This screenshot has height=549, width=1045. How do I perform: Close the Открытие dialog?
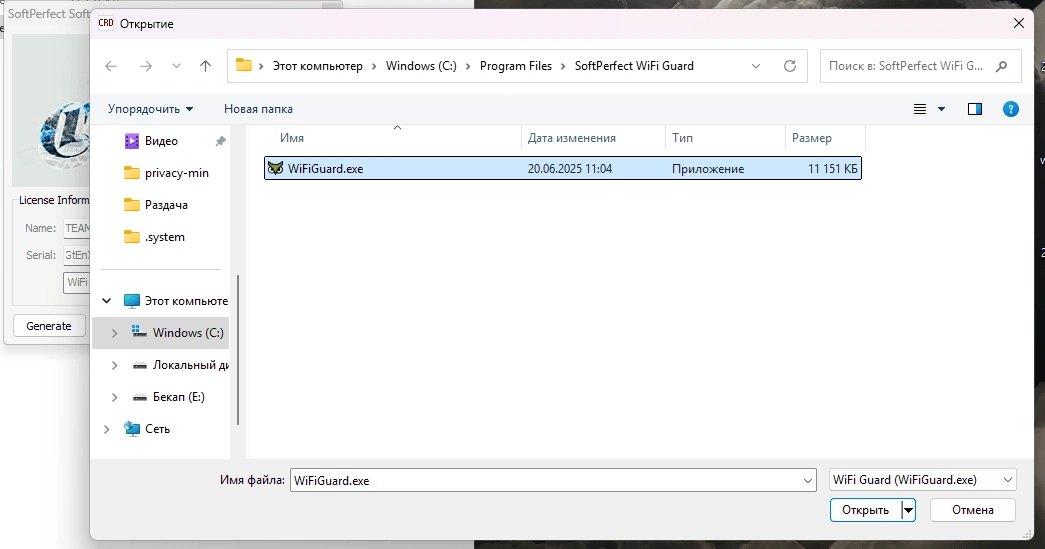pos(1018,23)
